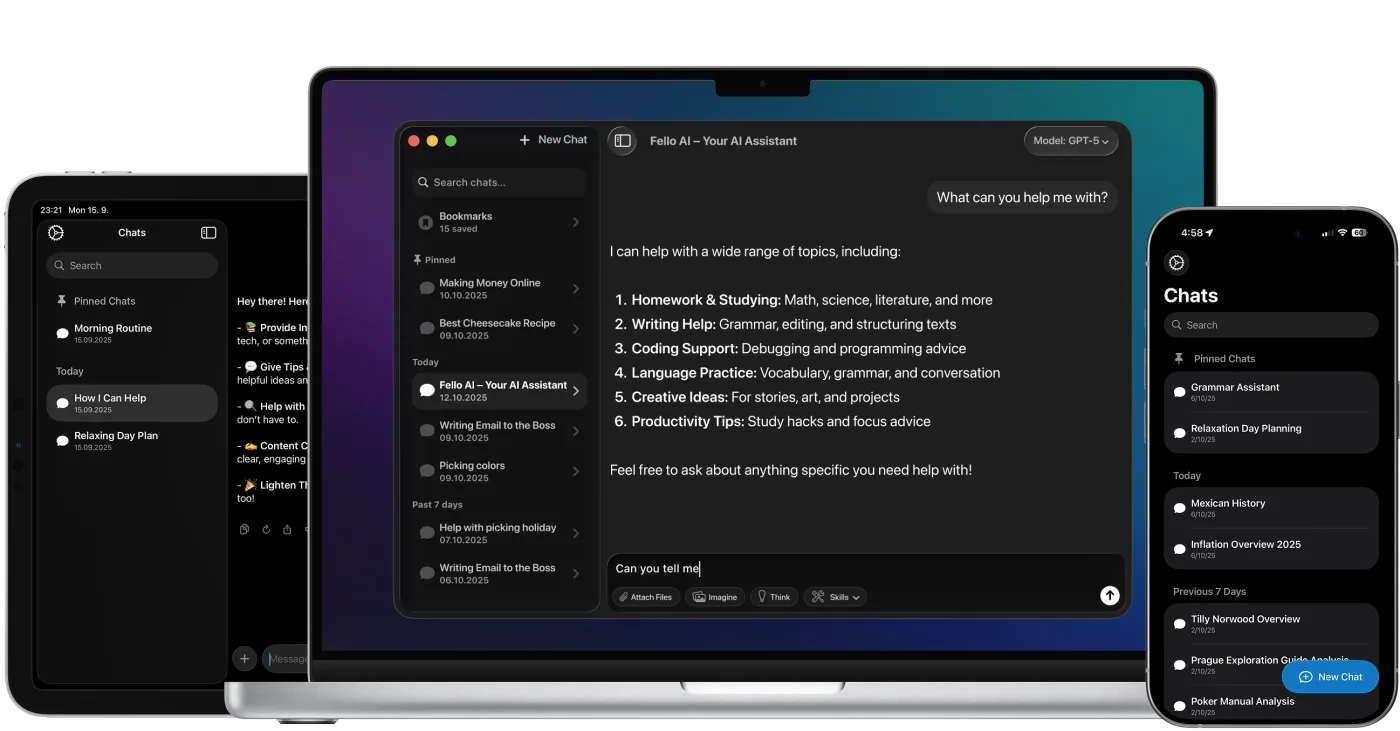Image resolution: width=1400 pixels, height=731 pixels.
Task: Click chevron on Writing Email 09.10.2025 row
Action: tap(576, 431)
